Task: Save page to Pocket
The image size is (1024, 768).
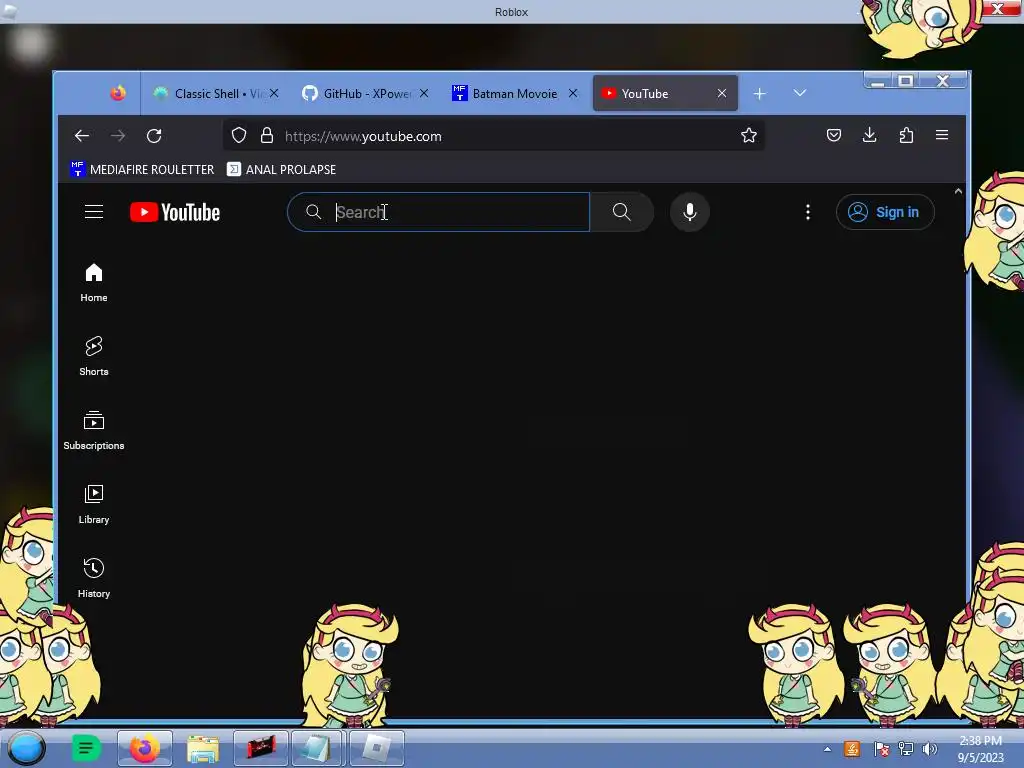Action: 833,135
